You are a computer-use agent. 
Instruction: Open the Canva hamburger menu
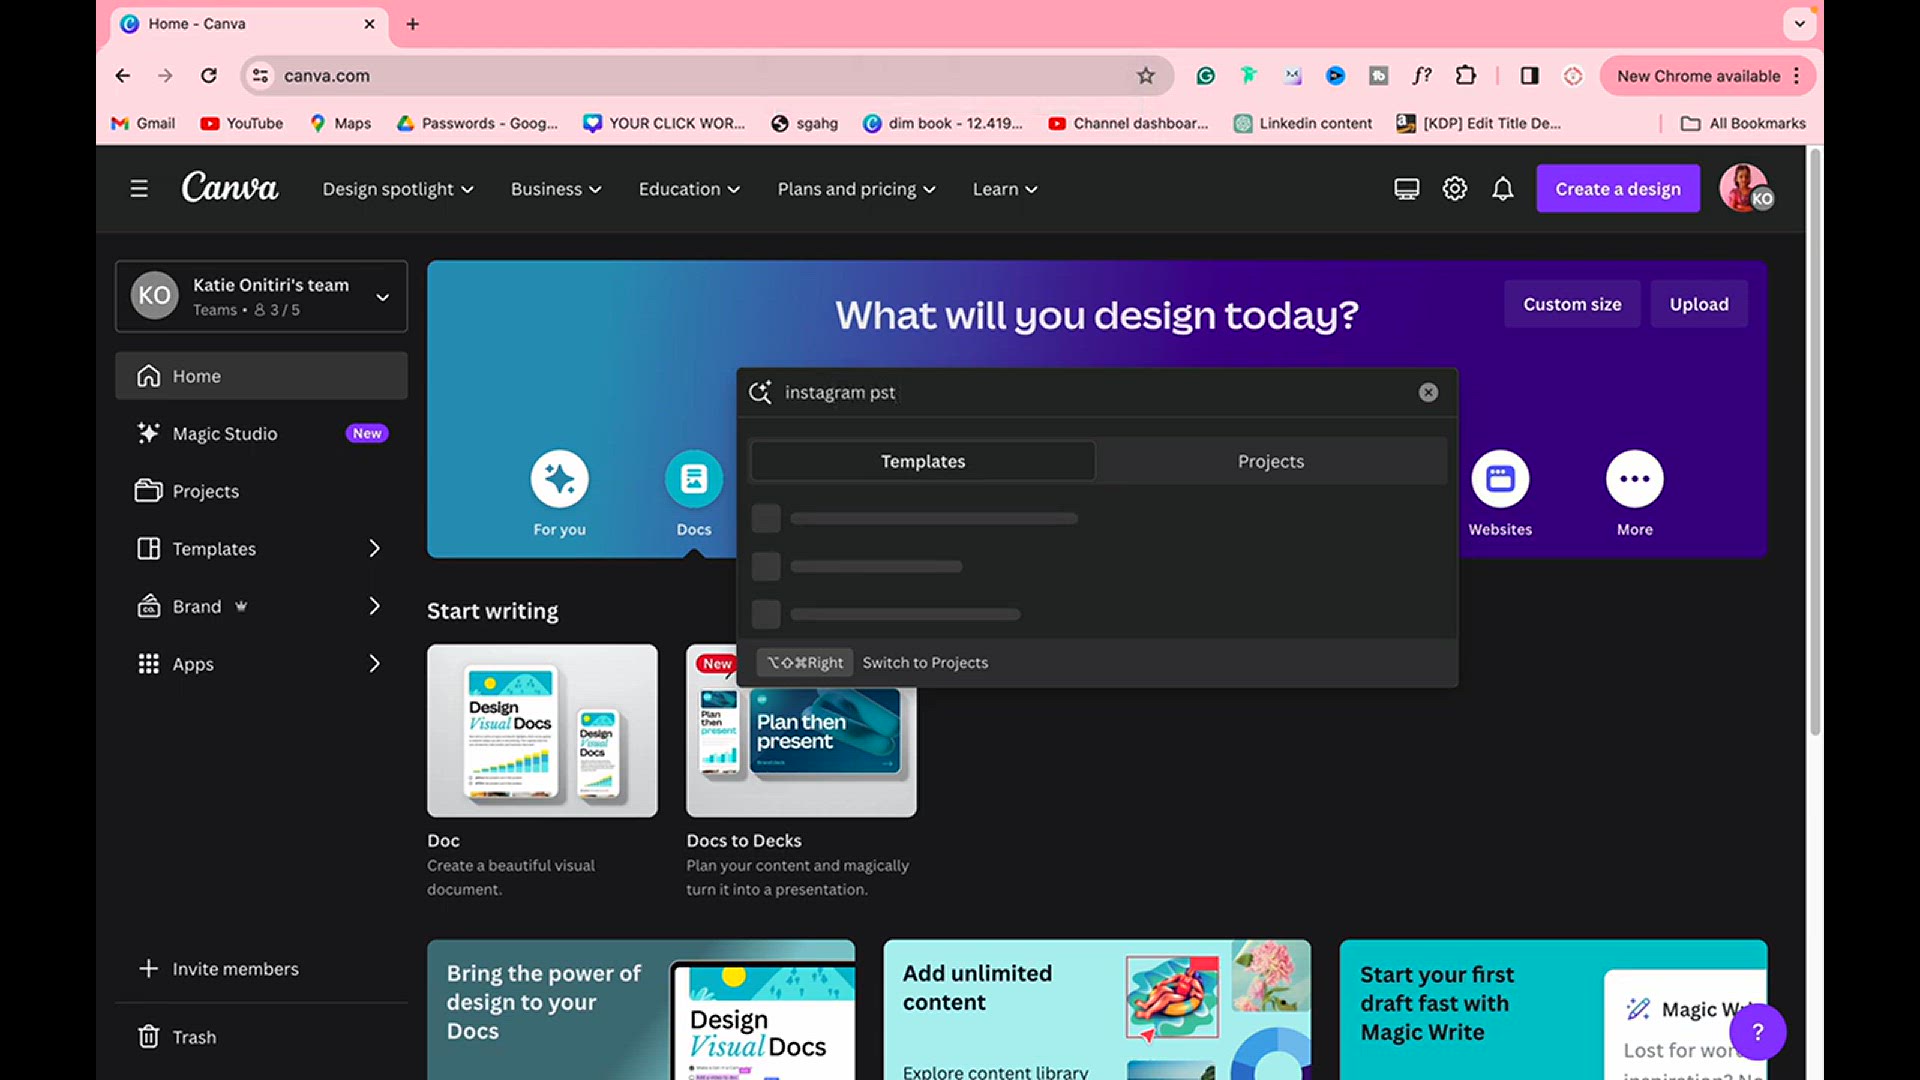tap(139, 189)
